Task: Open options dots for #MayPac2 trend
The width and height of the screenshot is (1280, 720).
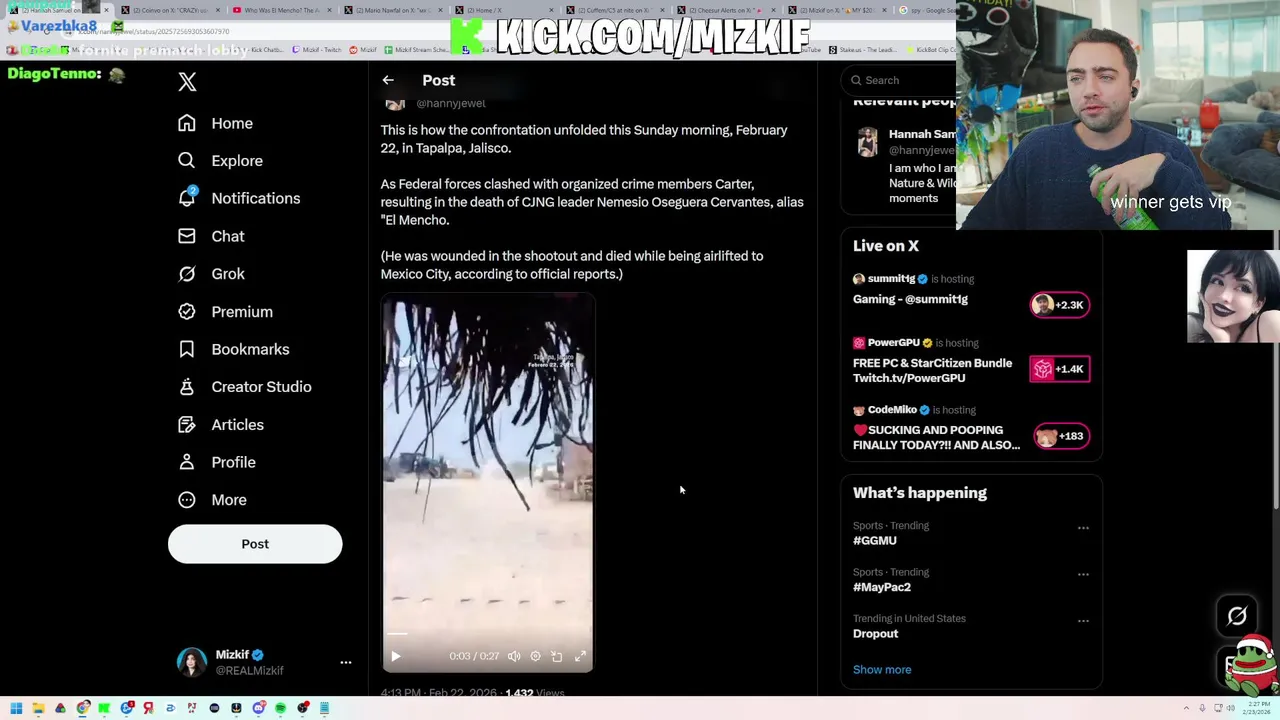Action: coord(1083,574)
